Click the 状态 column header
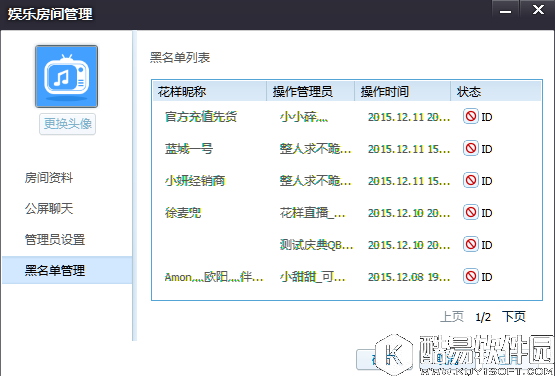Viewport: 555px width, 376px height. 496,91
